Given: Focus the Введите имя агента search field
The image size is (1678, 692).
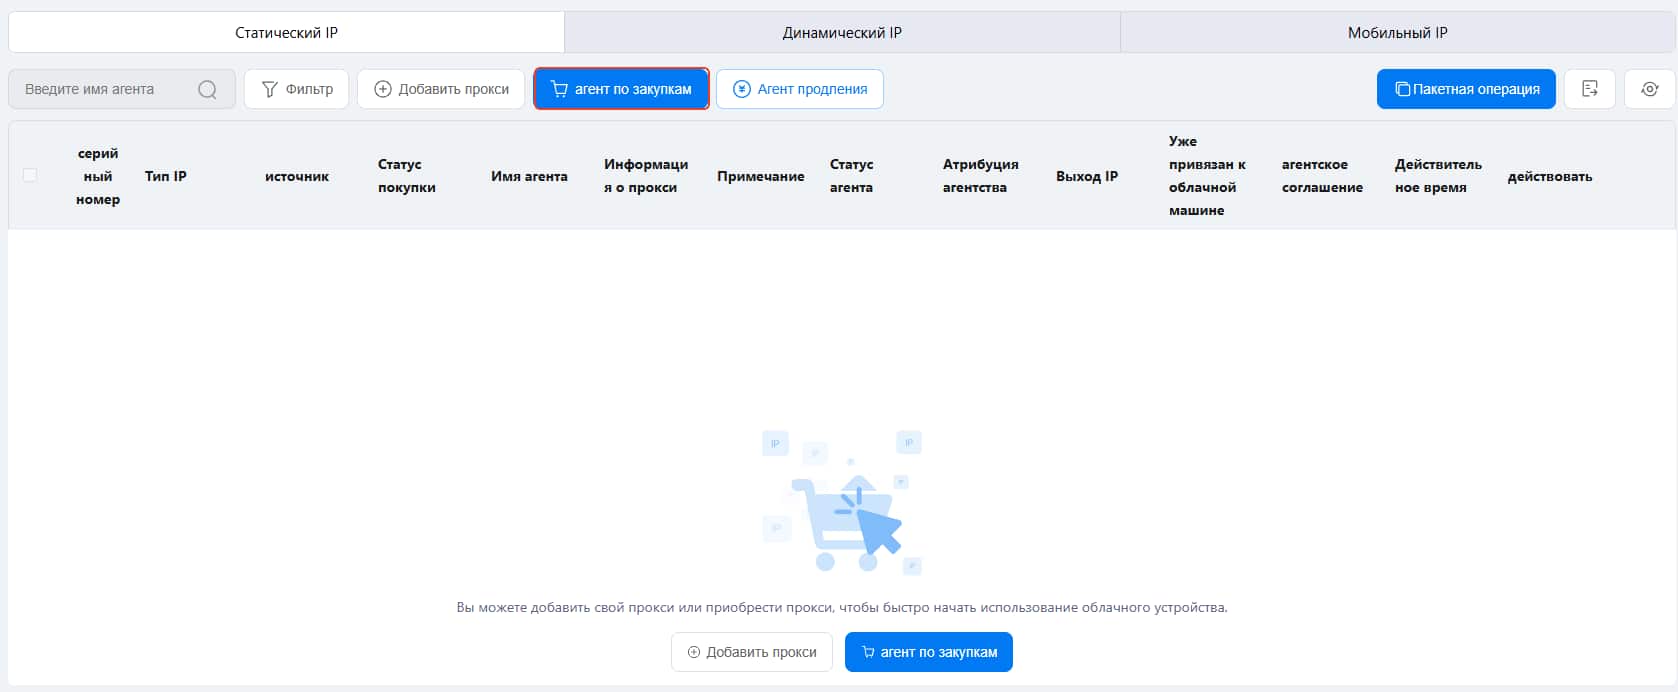Looking at the screenshot, I should coord(105,89).
